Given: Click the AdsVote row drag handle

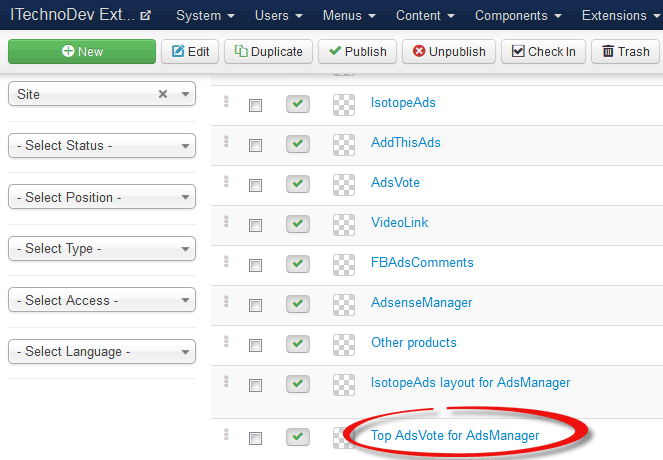Looking at the screenshot, I should pyautogui.click(x=226, y=181).
